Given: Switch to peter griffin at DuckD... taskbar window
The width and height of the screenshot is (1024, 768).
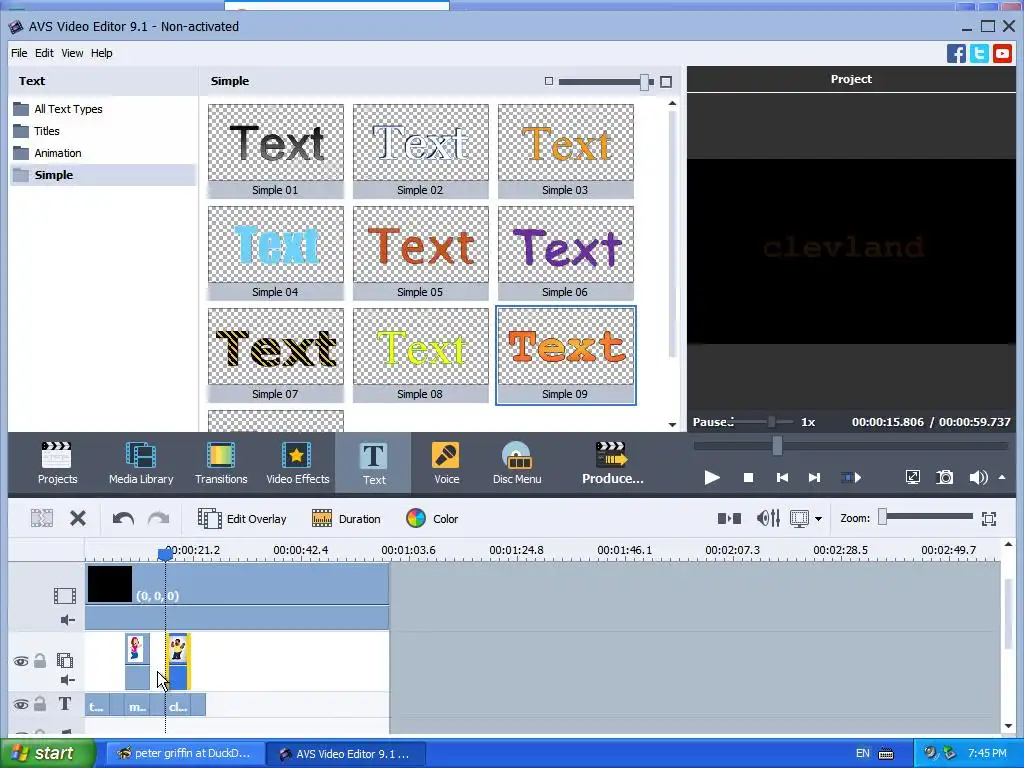Looking at the screenshot, I should 184,753.
